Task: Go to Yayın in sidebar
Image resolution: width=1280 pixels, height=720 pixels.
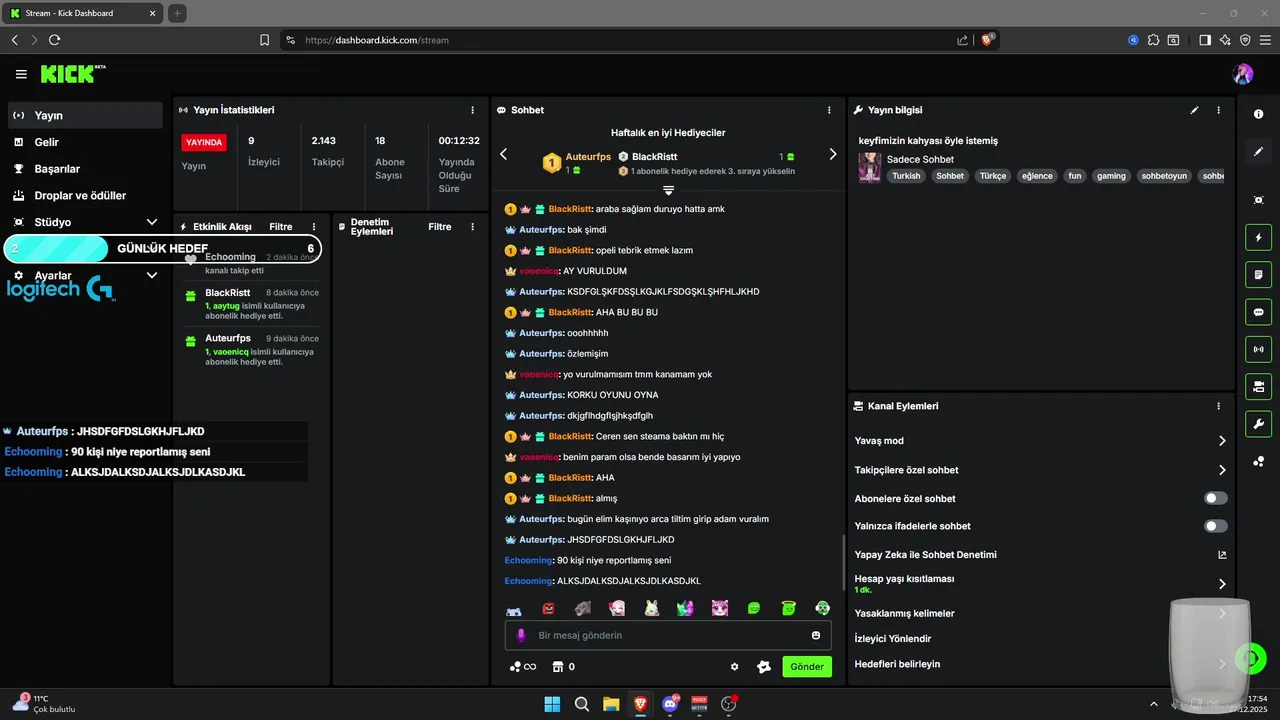Action: [85, 115]
